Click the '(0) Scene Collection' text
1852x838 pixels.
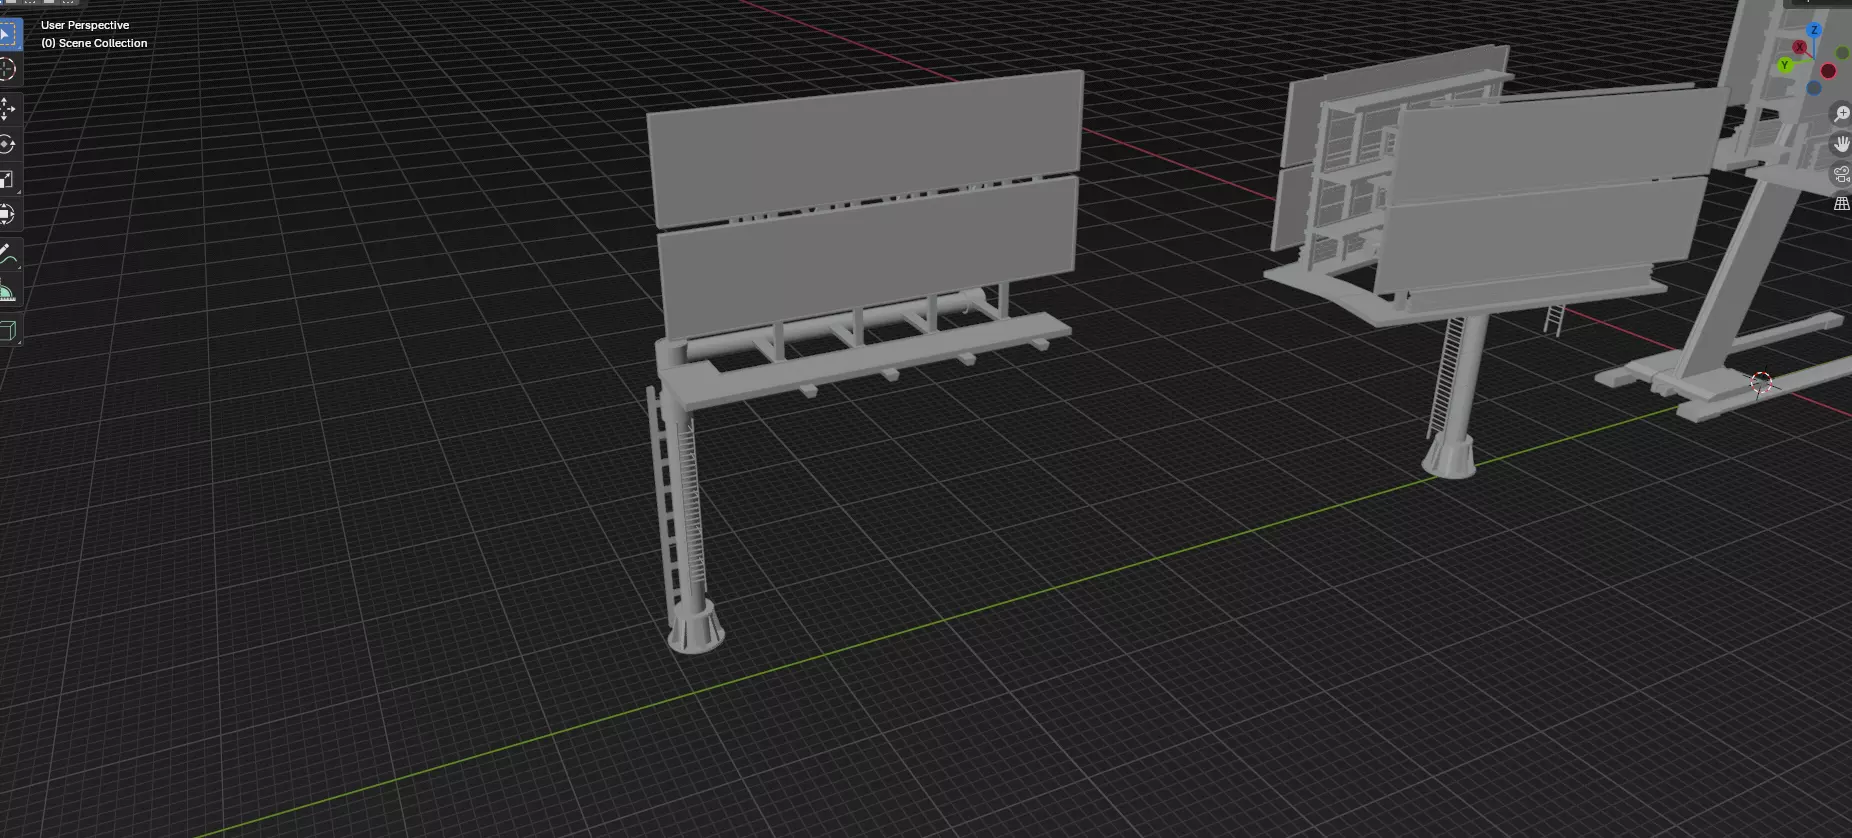(94, 43)
